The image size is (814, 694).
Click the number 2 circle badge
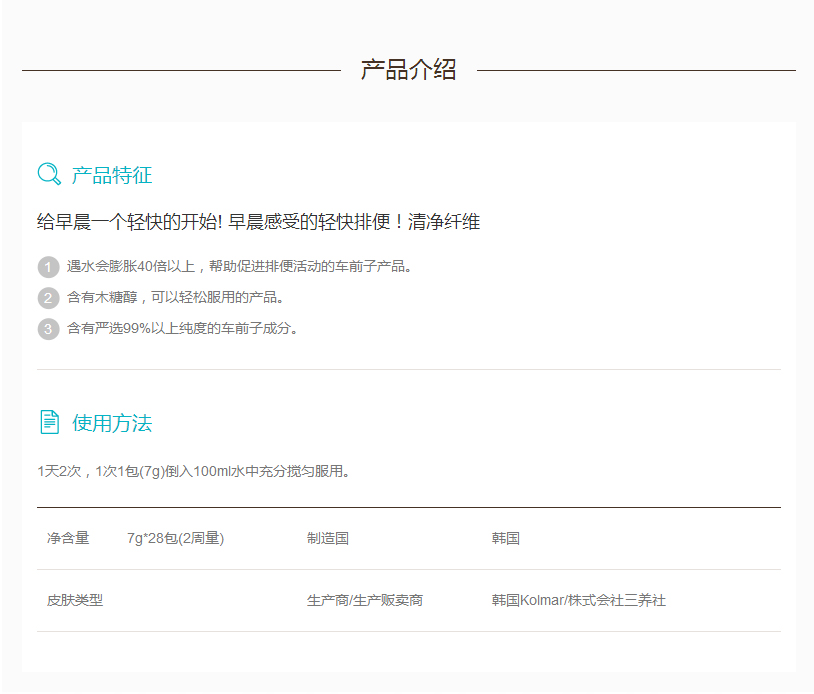point(48,298)
